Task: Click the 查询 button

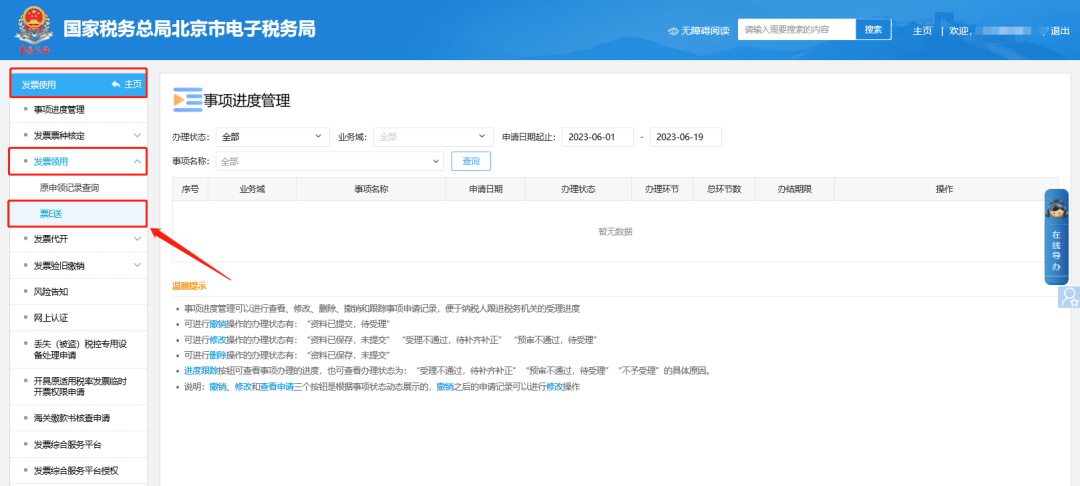Action: tap(471, 161)
